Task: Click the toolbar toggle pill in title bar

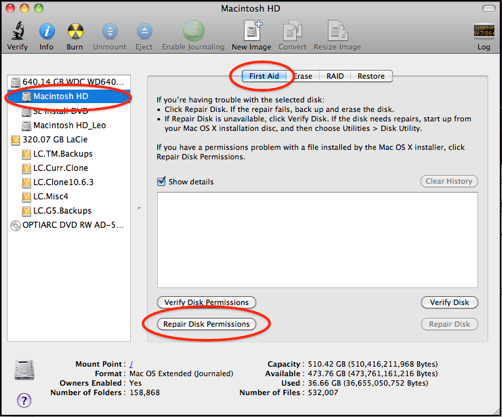Action: [489, 8]
